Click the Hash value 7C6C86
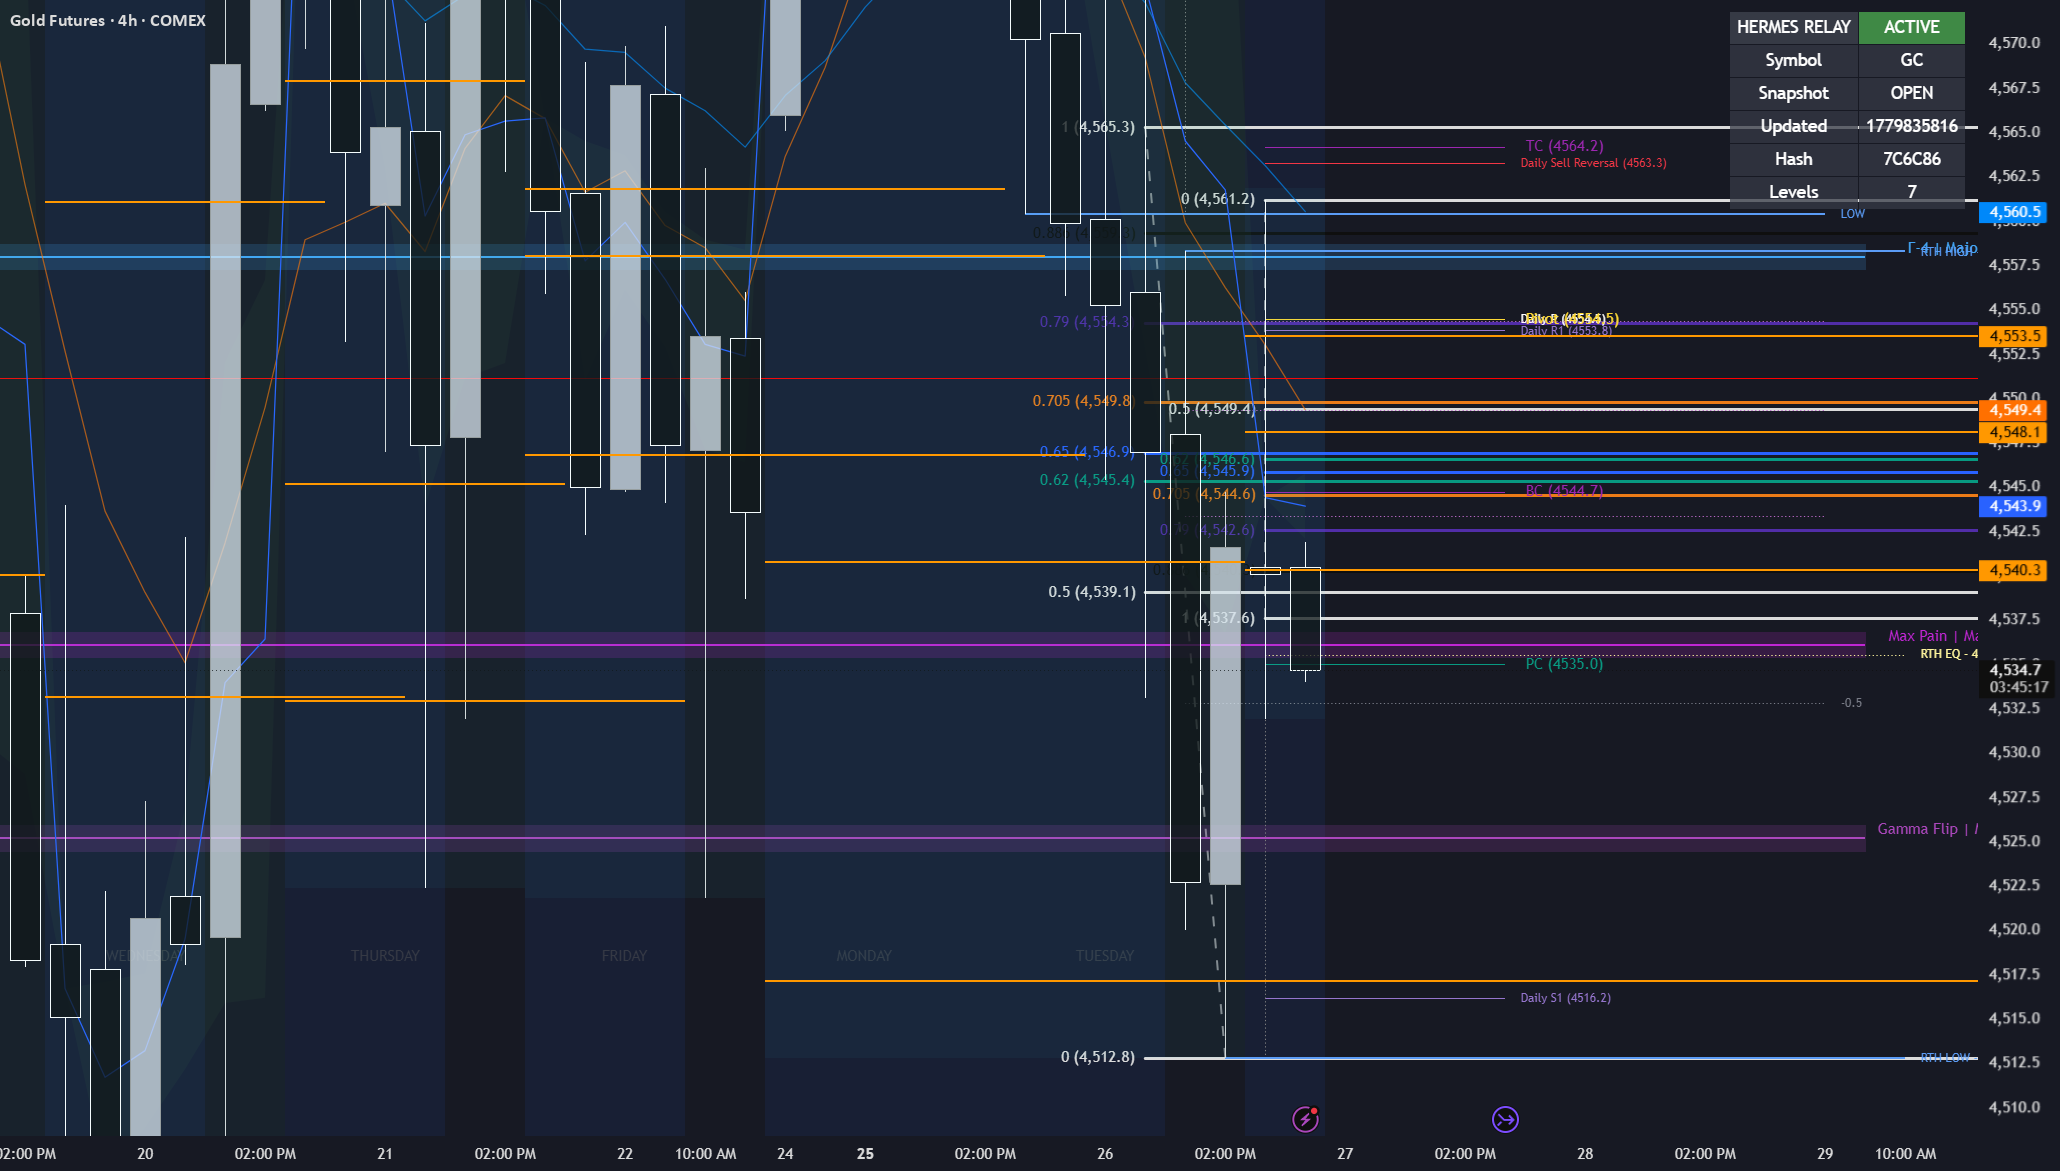2060x1171 pixels. tap(1912, 159)
